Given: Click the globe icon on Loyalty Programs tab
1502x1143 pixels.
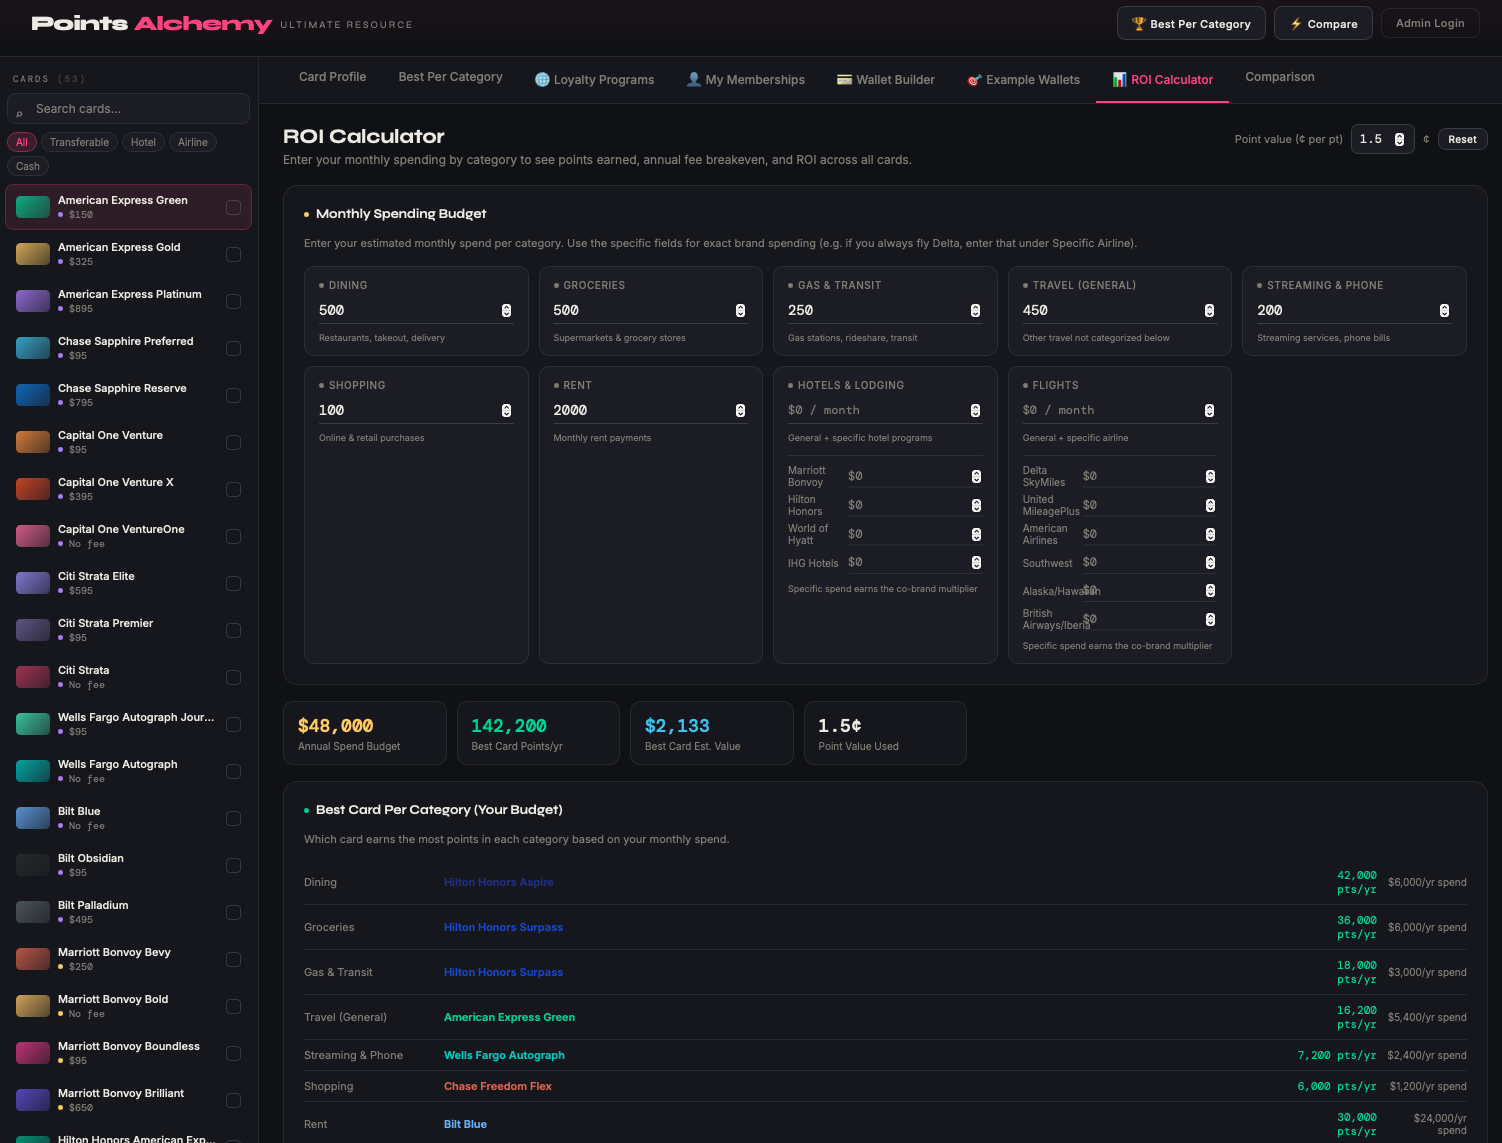Looking at the screenshot, I should click(x=542, y=79).
